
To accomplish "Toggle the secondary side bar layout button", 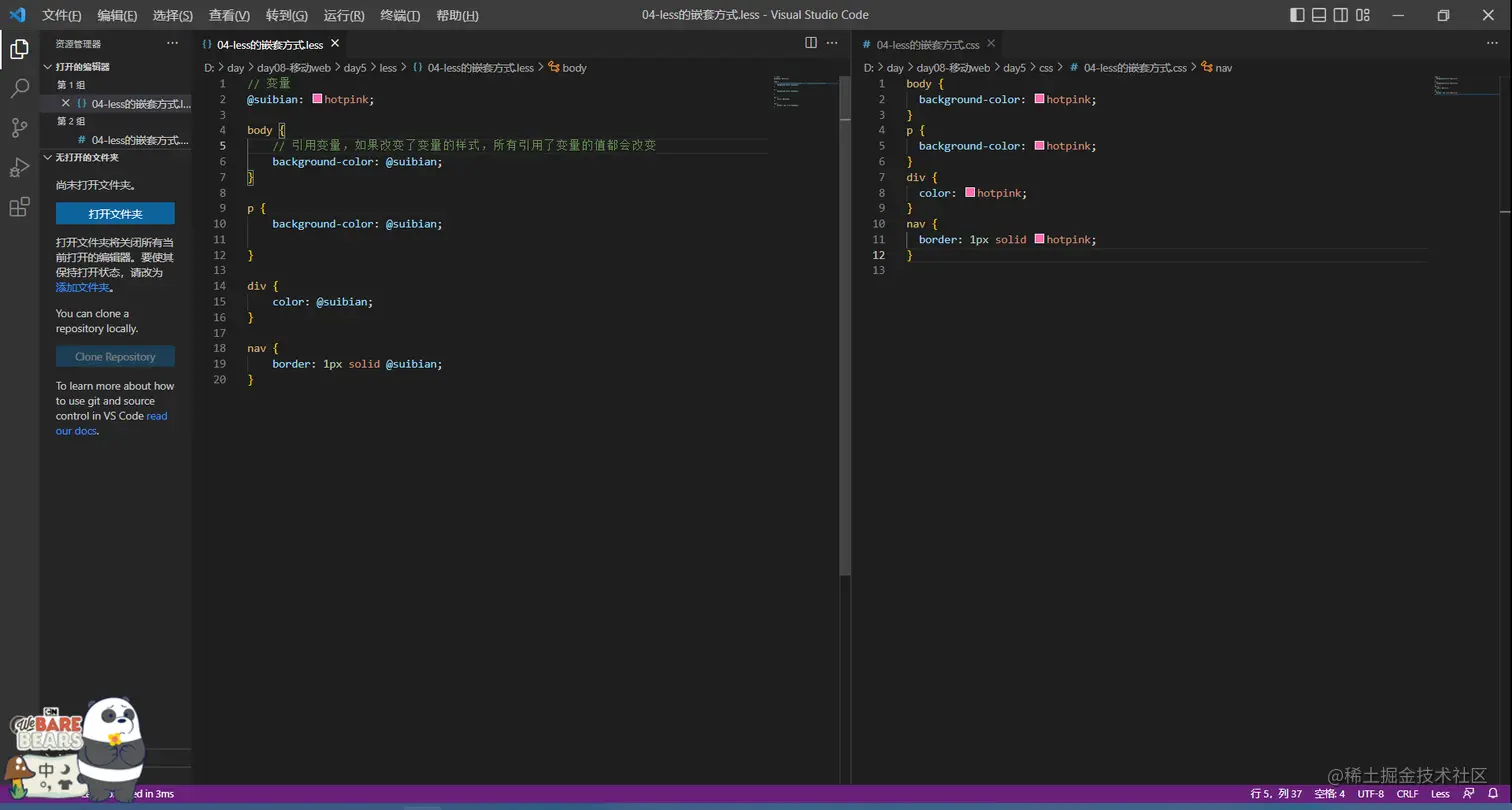I will pyautogui.click(x=1341, y=15).
